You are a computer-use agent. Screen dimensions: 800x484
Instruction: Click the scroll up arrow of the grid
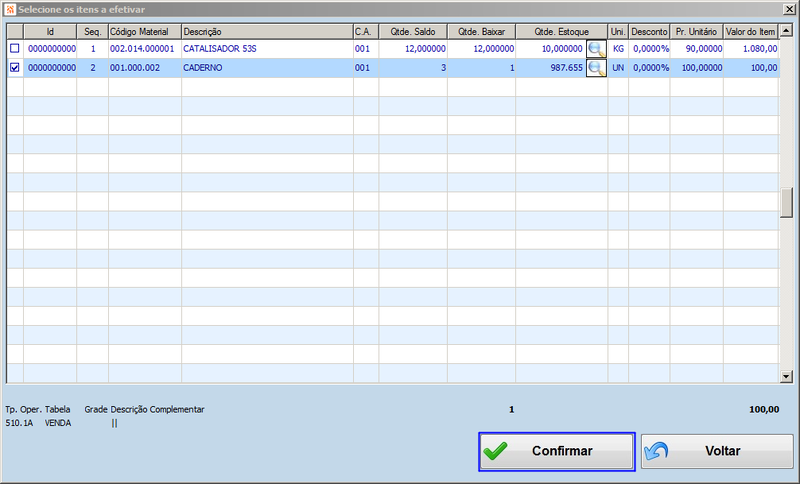(x=786, y=31)
